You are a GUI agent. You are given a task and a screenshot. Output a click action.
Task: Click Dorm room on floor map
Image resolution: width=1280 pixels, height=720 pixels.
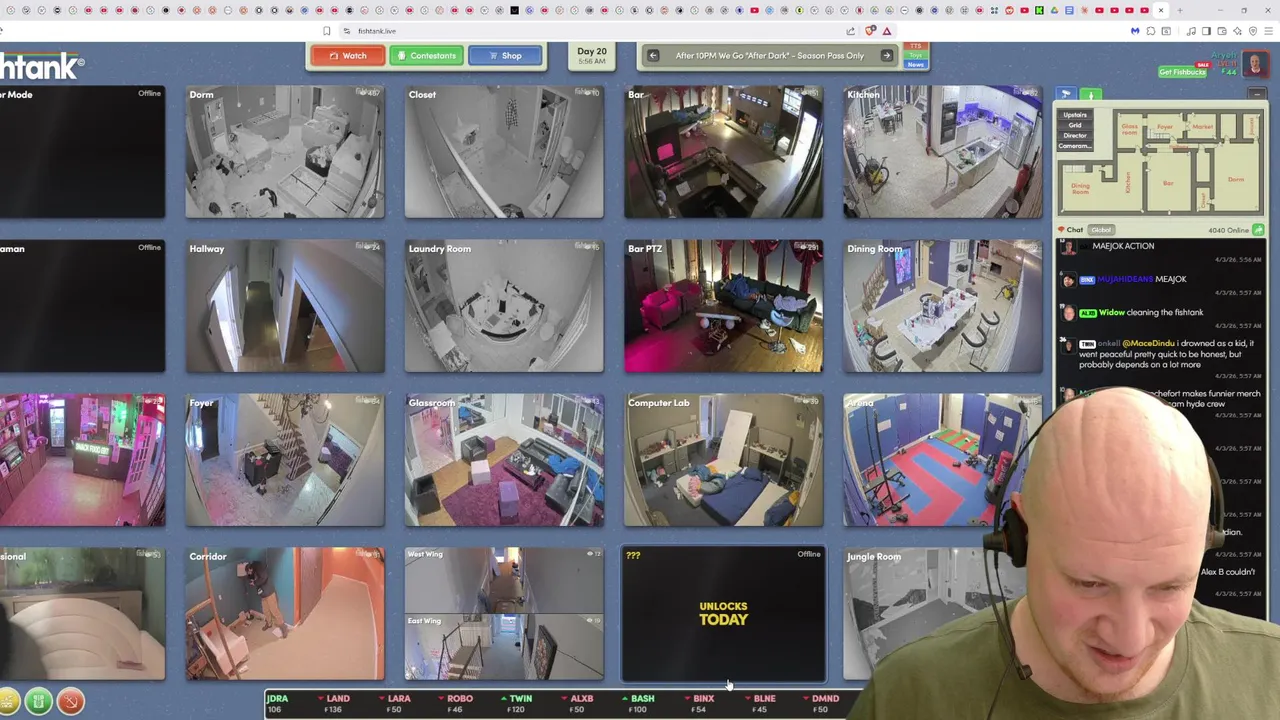click(x=1236, y=179)
